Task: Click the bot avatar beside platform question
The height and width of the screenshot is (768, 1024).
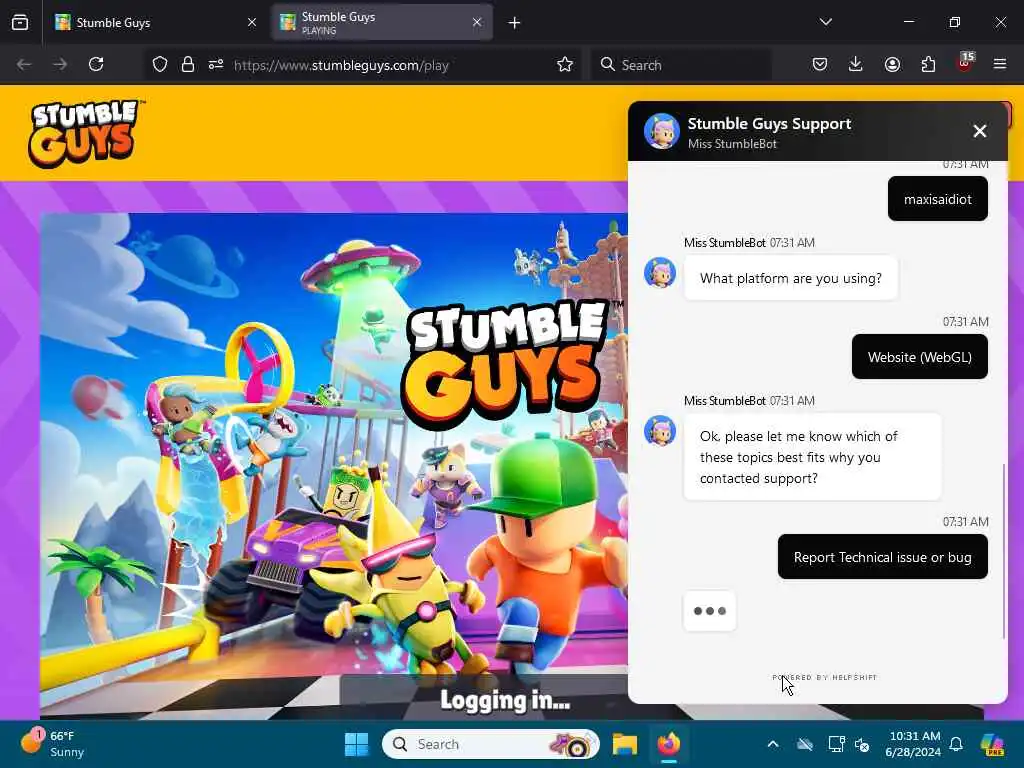Action: point(660,273)
